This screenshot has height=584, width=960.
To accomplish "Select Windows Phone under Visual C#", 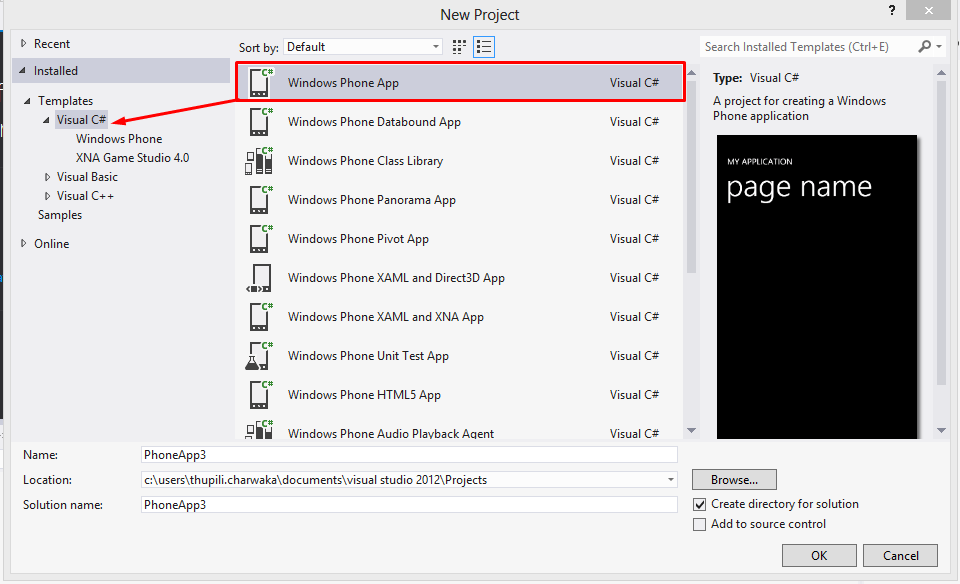I will [119, 139].
